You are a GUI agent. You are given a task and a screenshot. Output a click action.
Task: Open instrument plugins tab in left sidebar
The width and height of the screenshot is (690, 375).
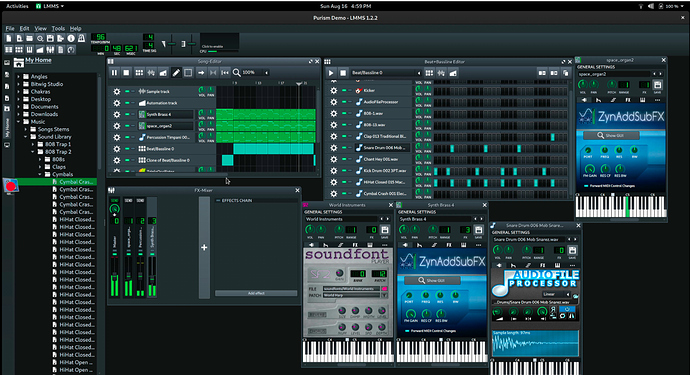click(x=7, y=63)
